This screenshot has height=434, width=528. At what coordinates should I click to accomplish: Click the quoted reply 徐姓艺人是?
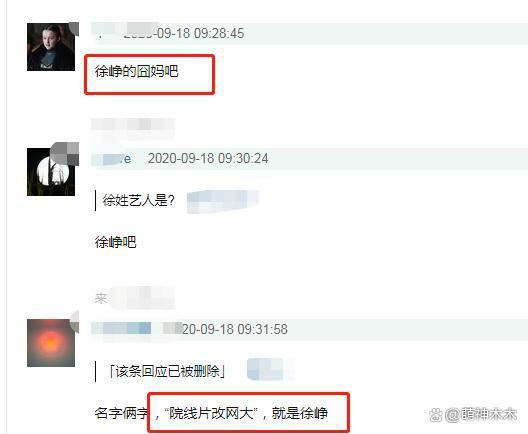[138, 200]
